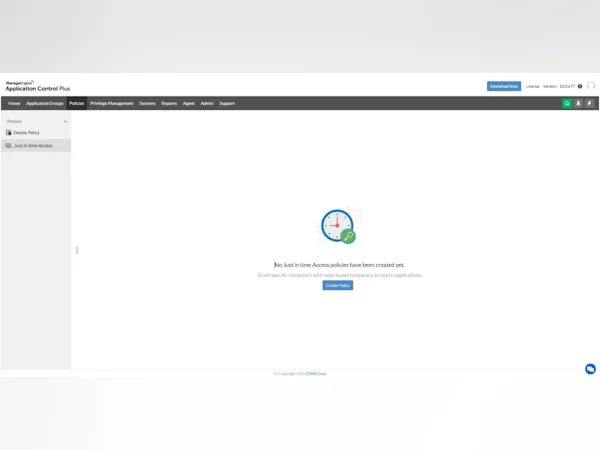The image size is (600, 450).
Task: Open the blue chat bubble icon
Action: pos(590,369)
